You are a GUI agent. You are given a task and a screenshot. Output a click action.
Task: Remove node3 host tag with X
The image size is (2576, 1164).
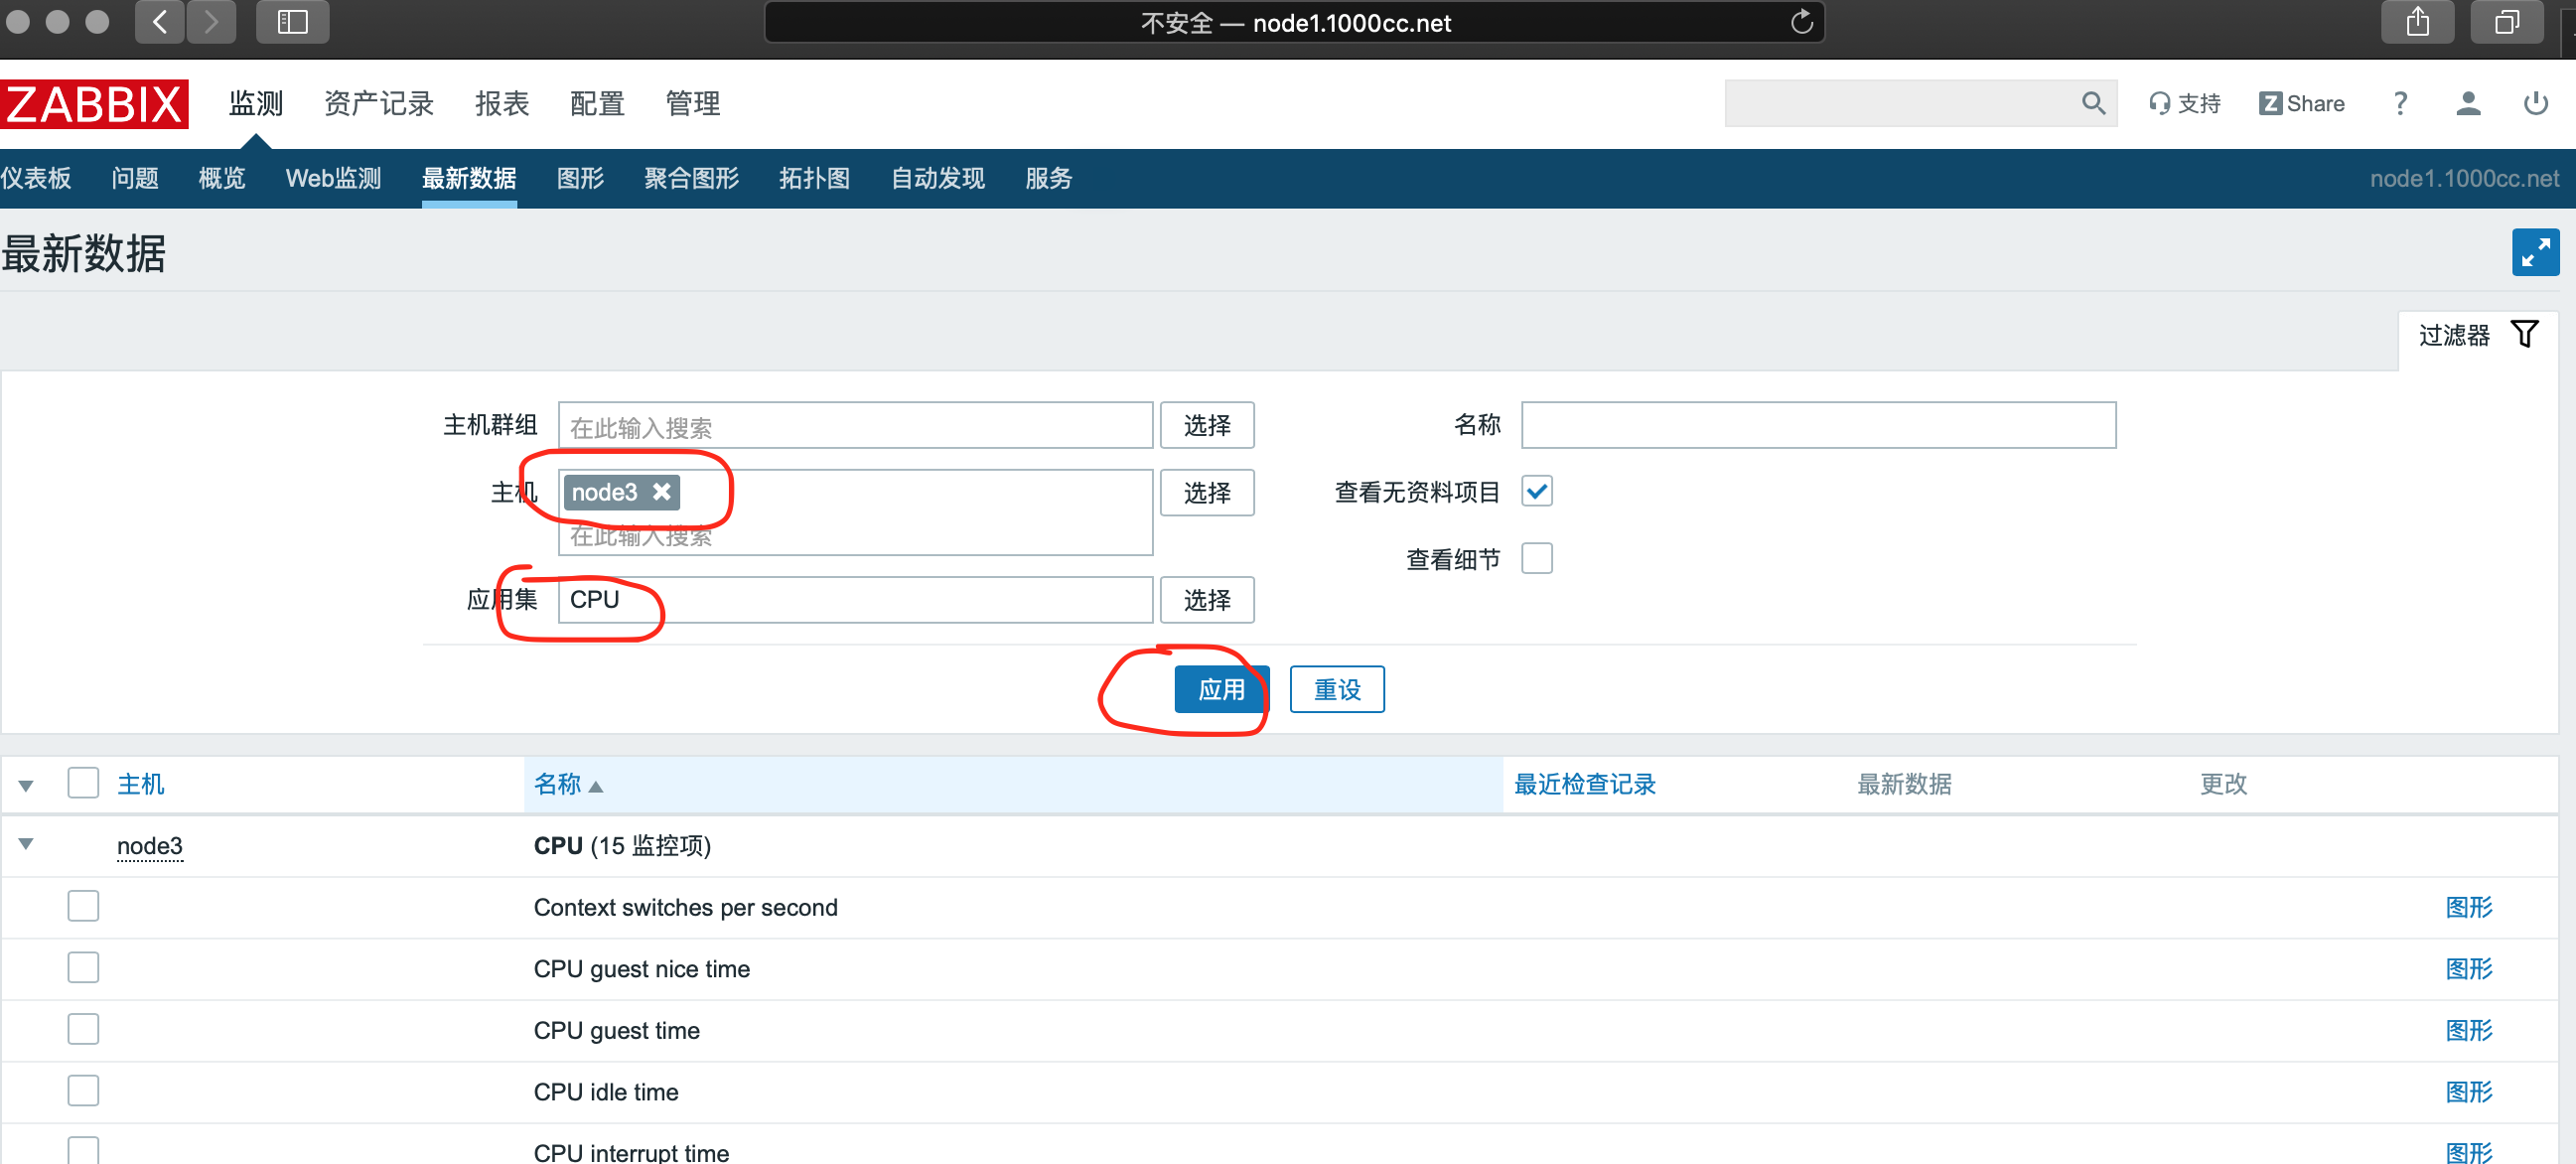[661, 492]
